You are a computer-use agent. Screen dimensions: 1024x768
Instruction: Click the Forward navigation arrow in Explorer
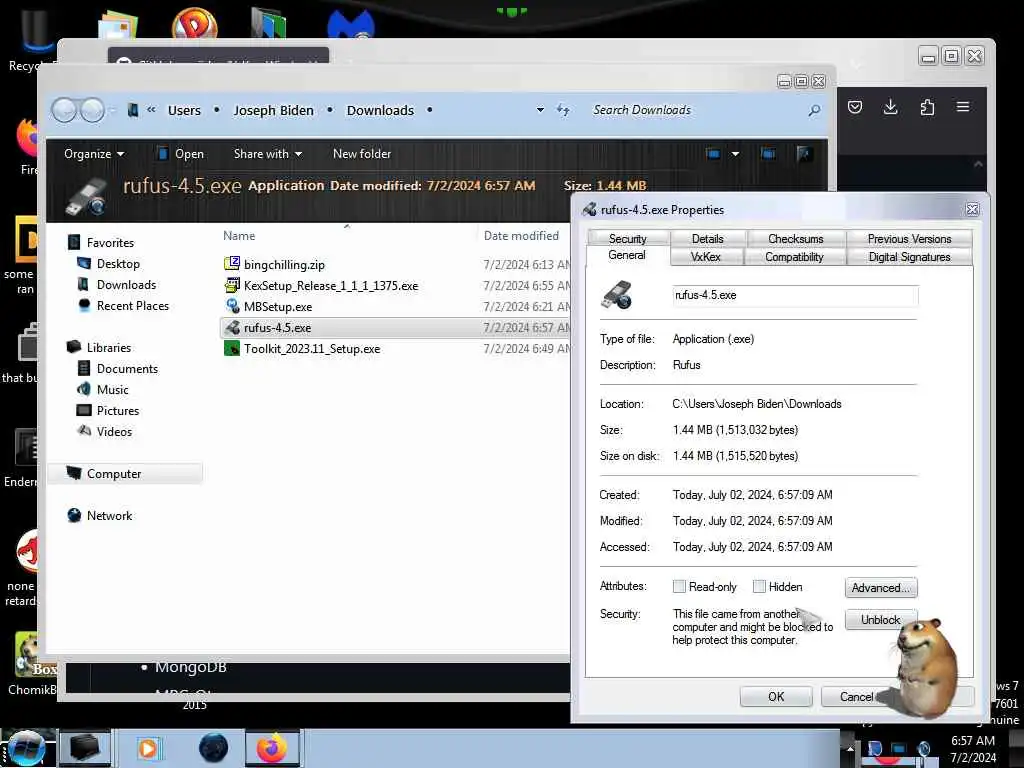pos(92,110)
